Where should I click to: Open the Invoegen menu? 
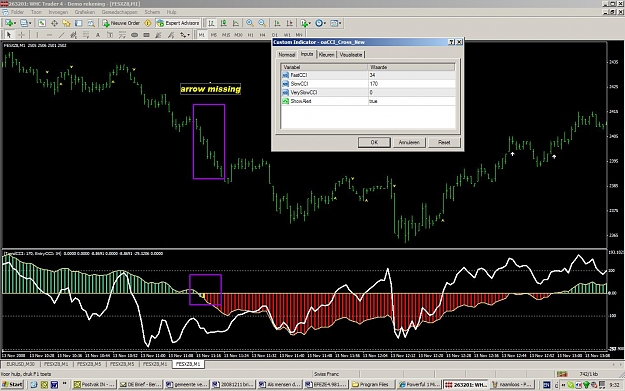(58, 12)
